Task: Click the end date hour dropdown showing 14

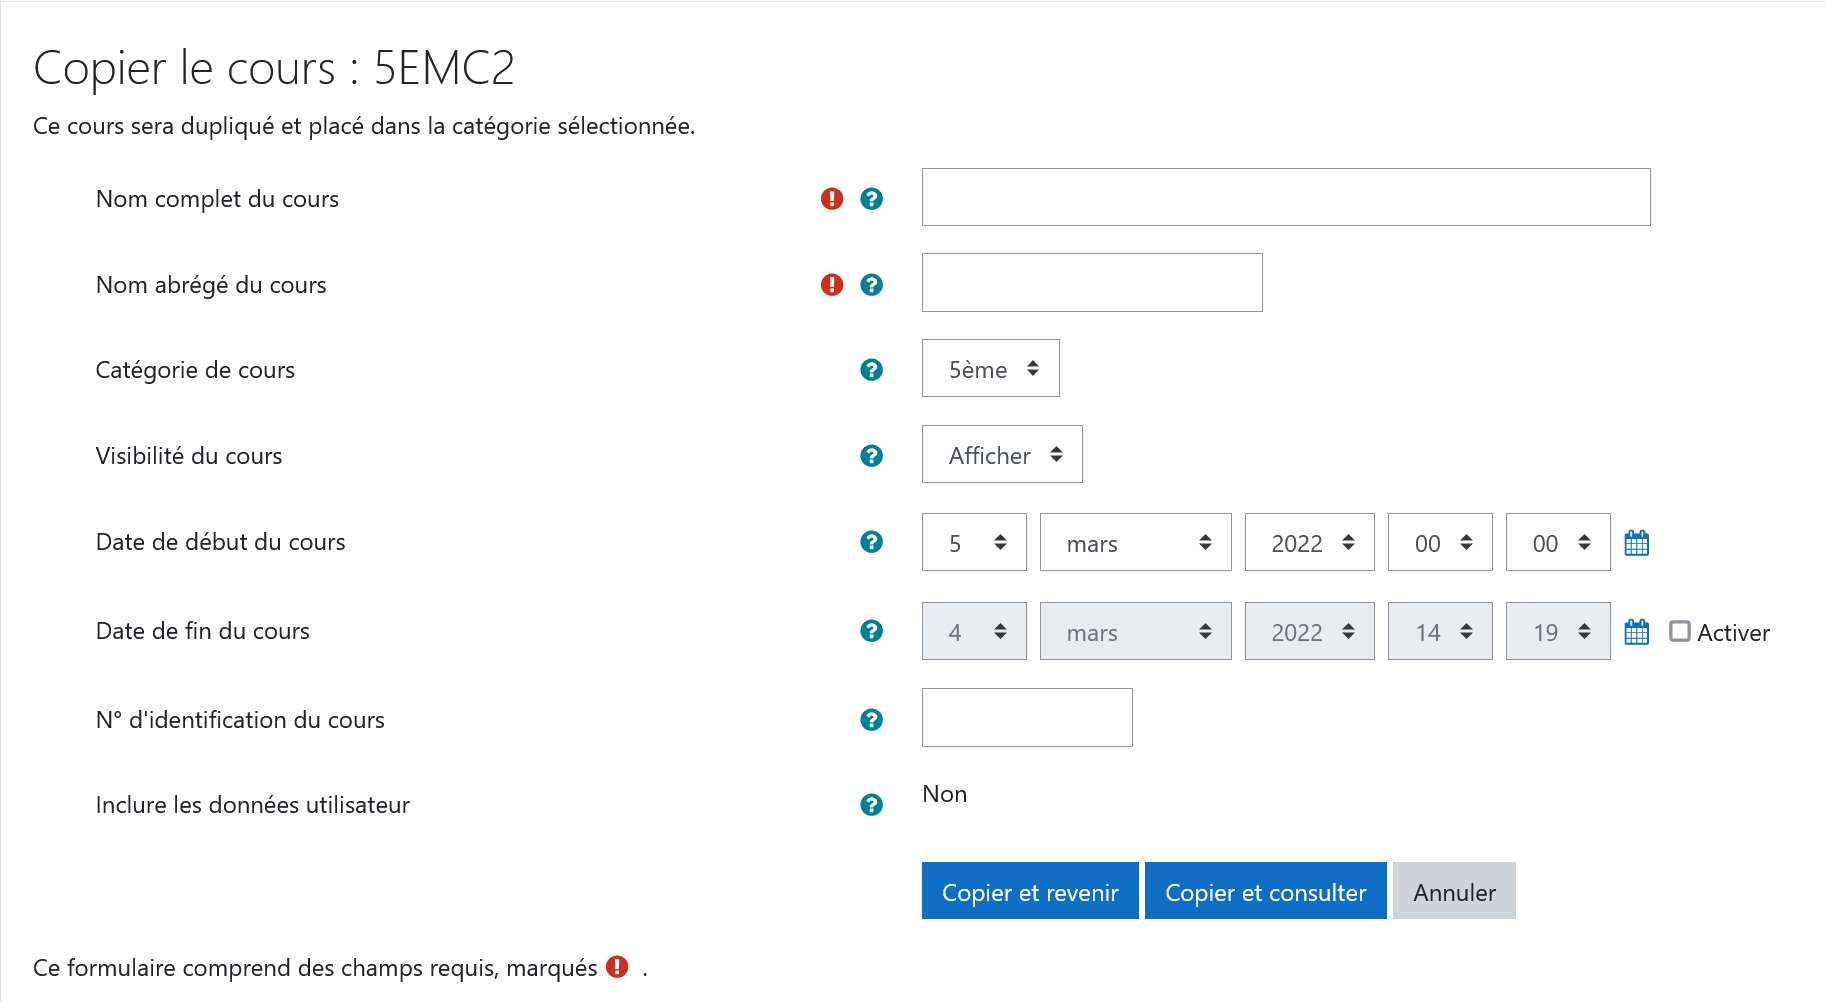Action: (x=1440, y=631)
